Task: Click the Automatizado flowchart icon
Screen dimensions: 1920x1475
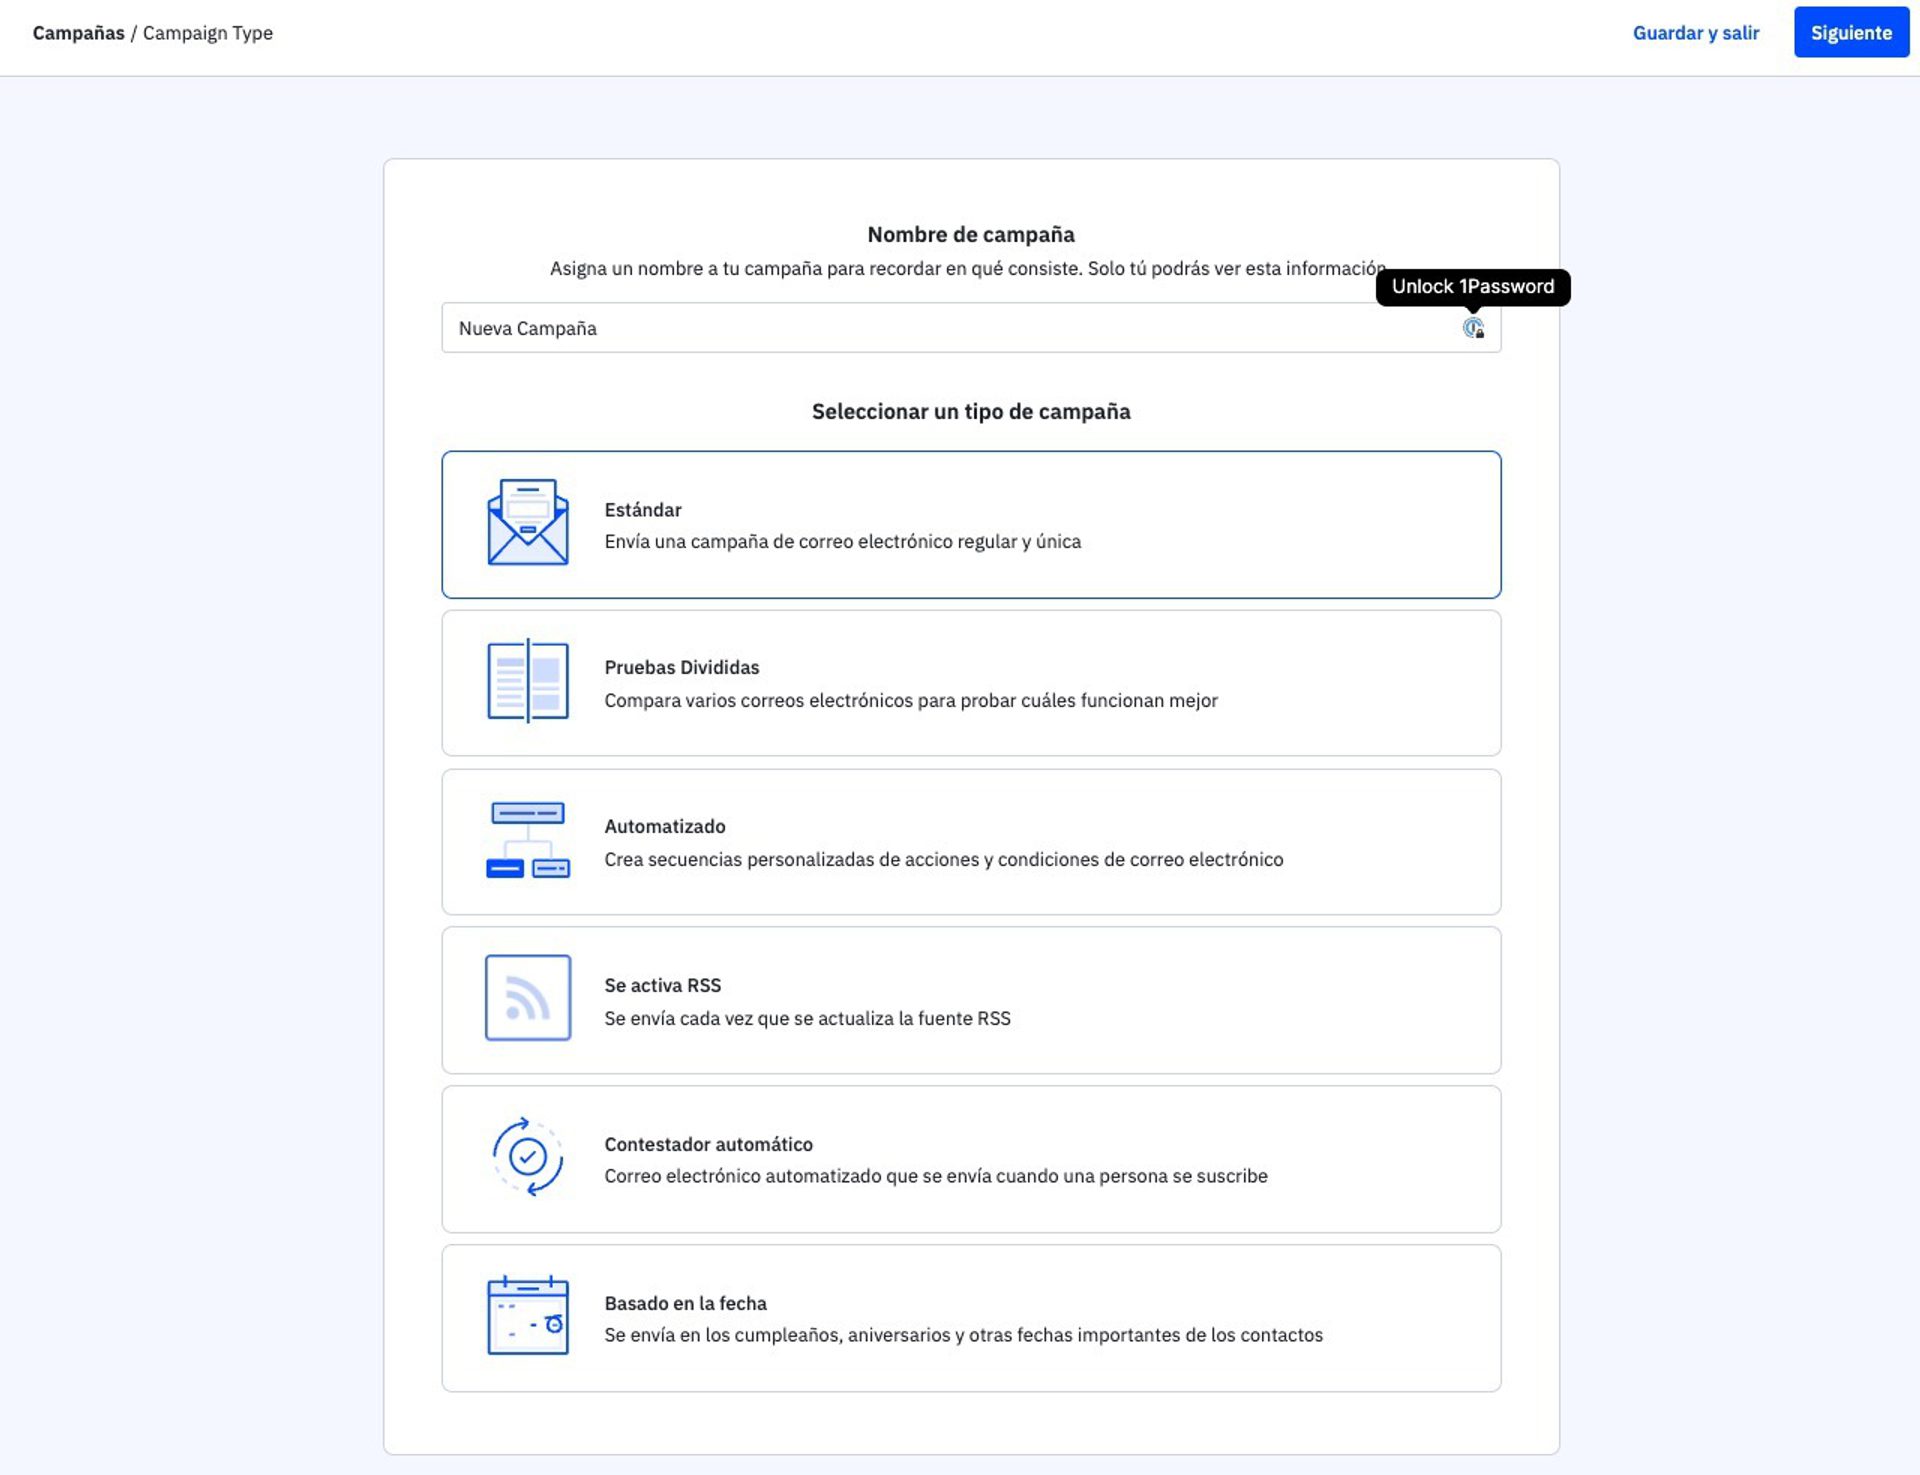Action: tap(527, 840)
